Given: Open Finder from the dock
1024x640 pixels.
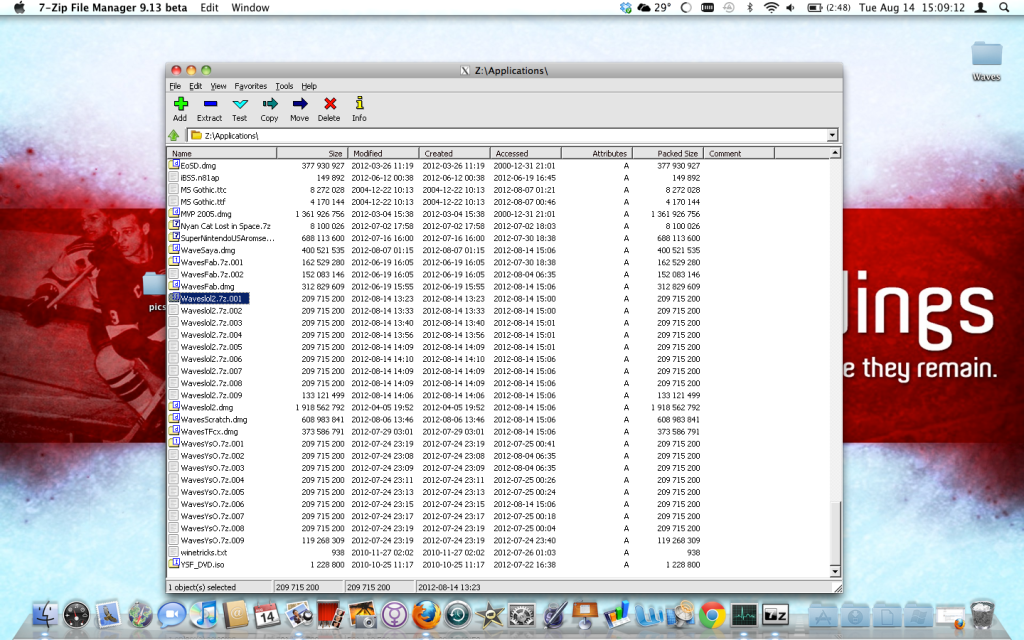Looking at the screenshot, I should [45, 615].
